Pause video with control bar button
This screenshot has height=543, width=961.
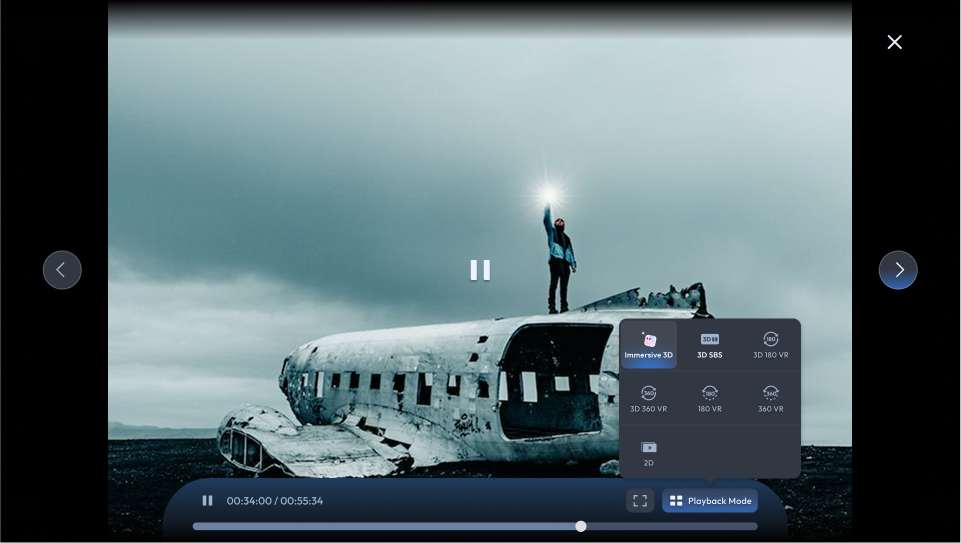[207, 501]
